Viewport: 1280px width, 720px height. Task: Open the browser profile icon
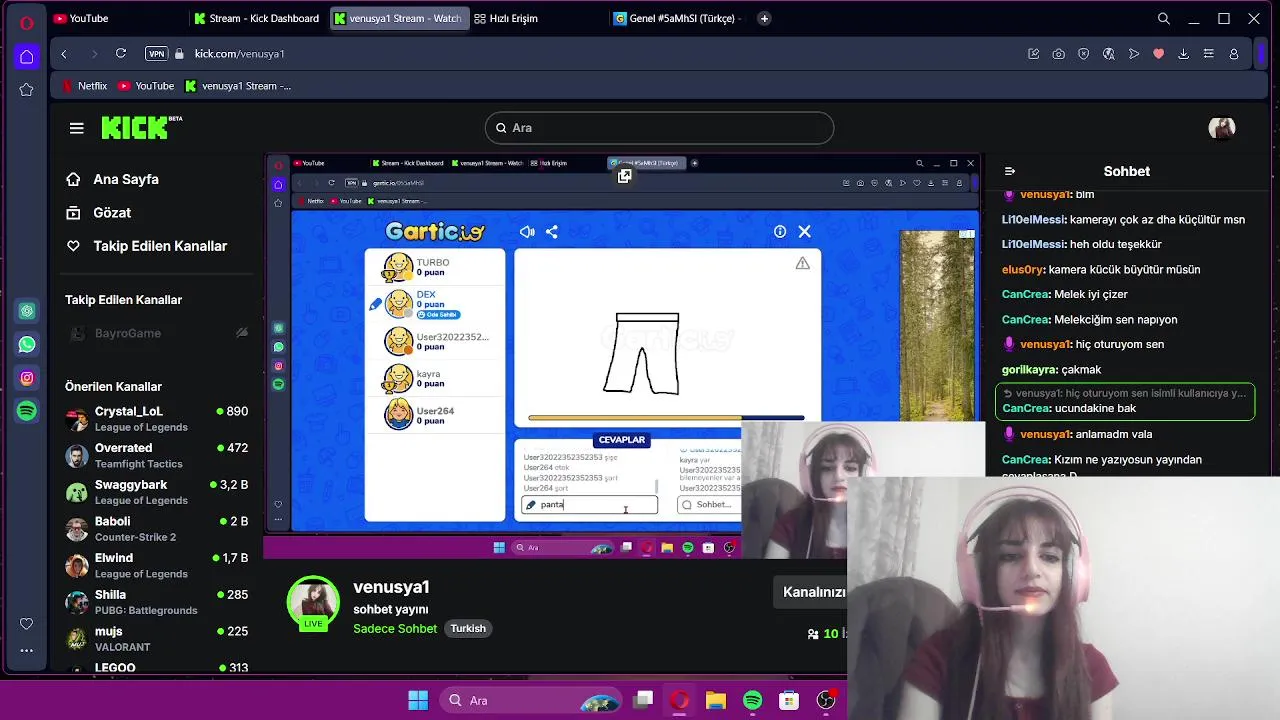(1234, 54)
